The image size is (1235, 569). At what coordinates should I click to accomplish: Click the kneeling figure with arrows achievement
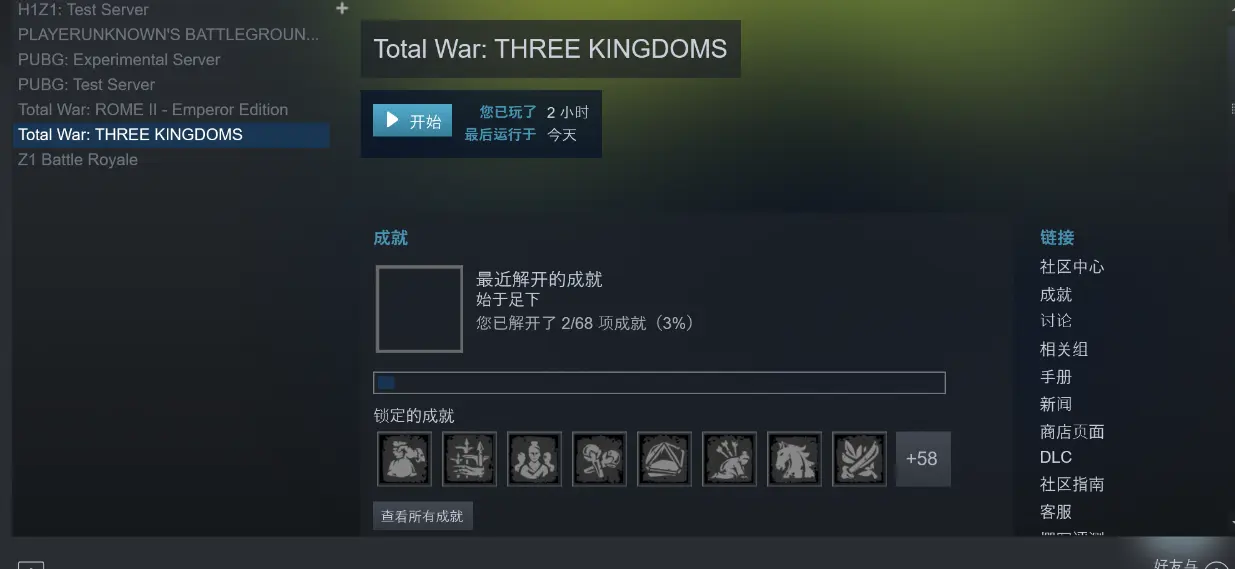click(x=729, y=459)
